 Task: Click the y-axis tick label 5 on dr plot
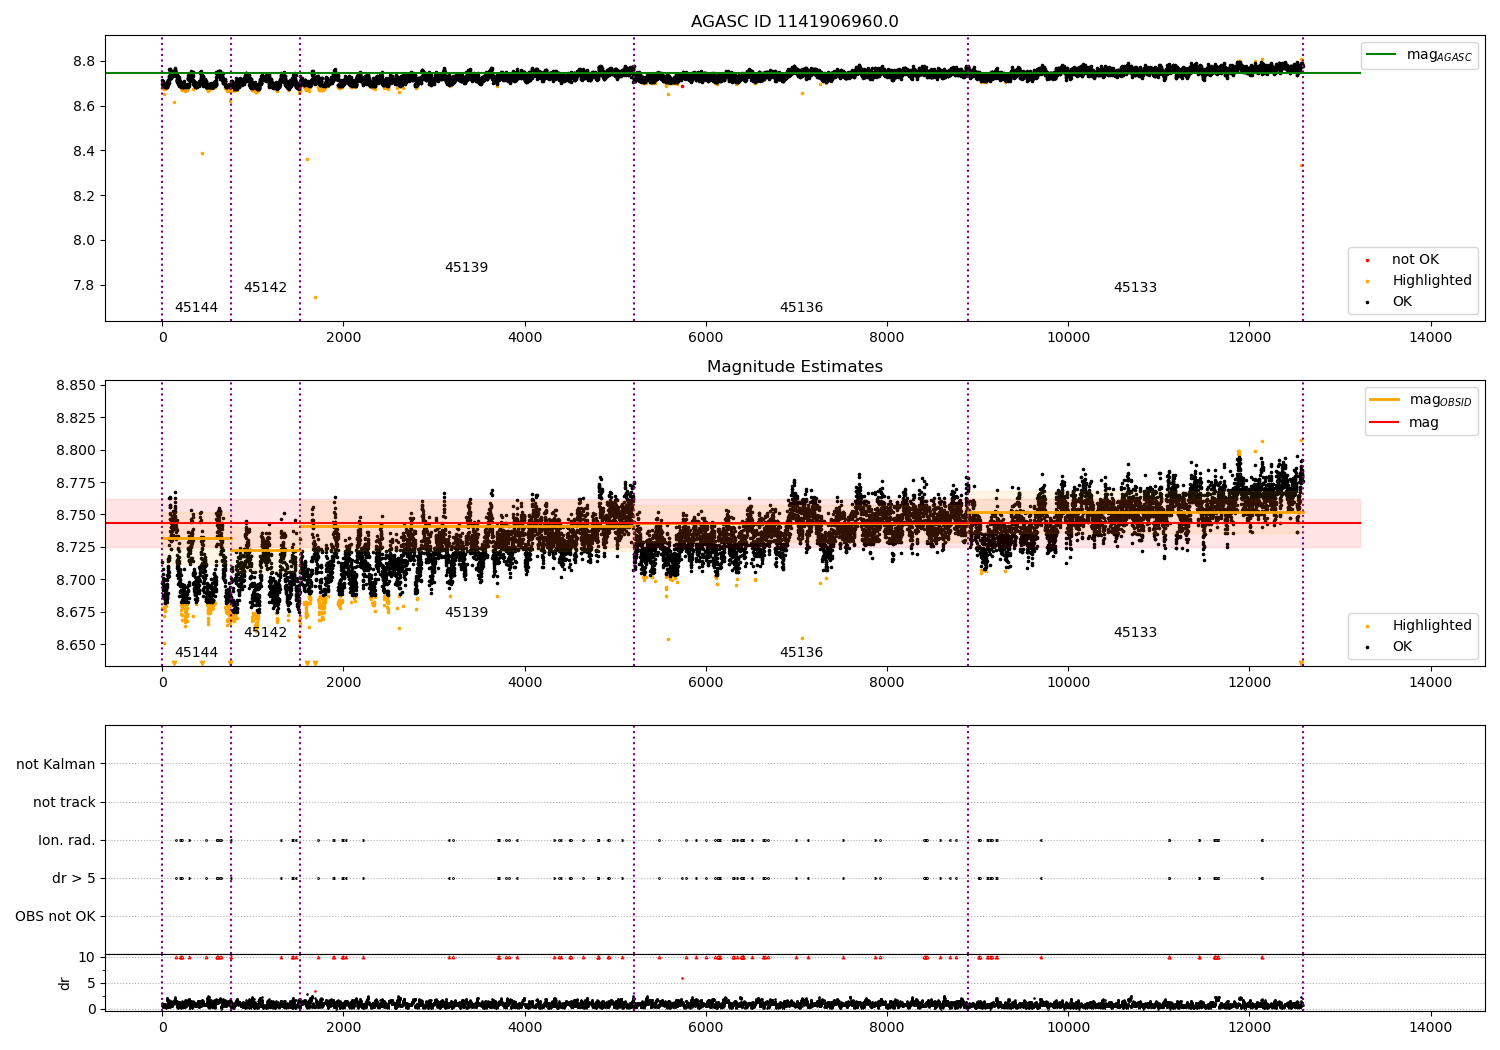click(91, 983)
